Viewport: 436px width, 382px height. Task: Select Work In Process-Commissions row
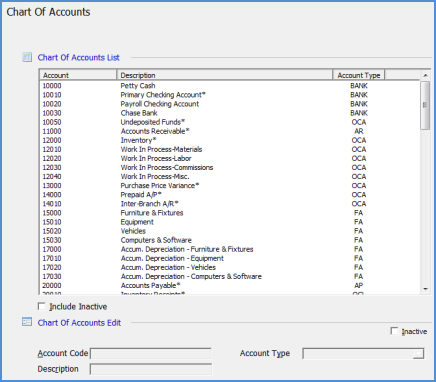(230, 167)
